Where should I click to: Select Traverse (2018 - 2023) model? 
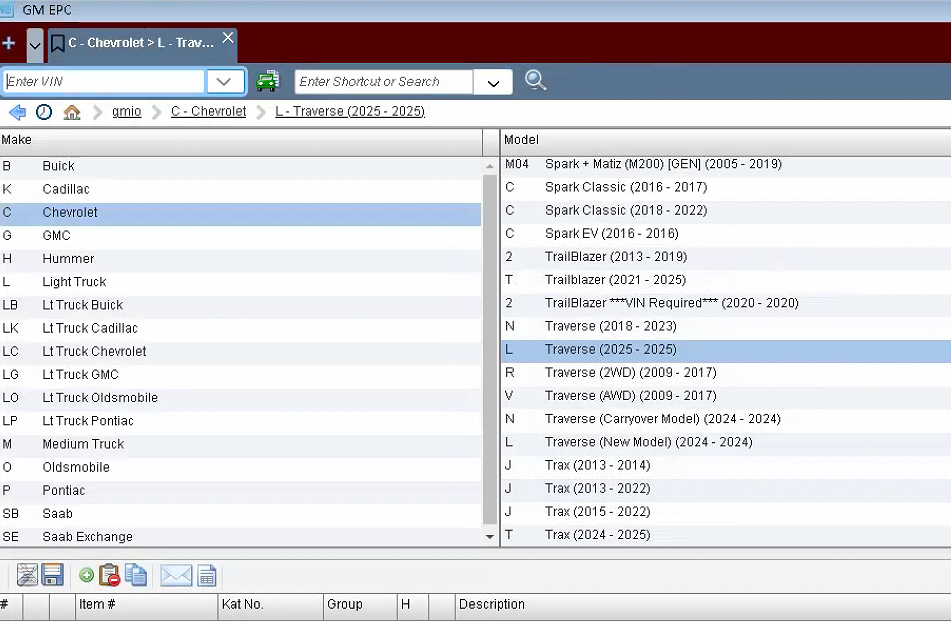726,326
